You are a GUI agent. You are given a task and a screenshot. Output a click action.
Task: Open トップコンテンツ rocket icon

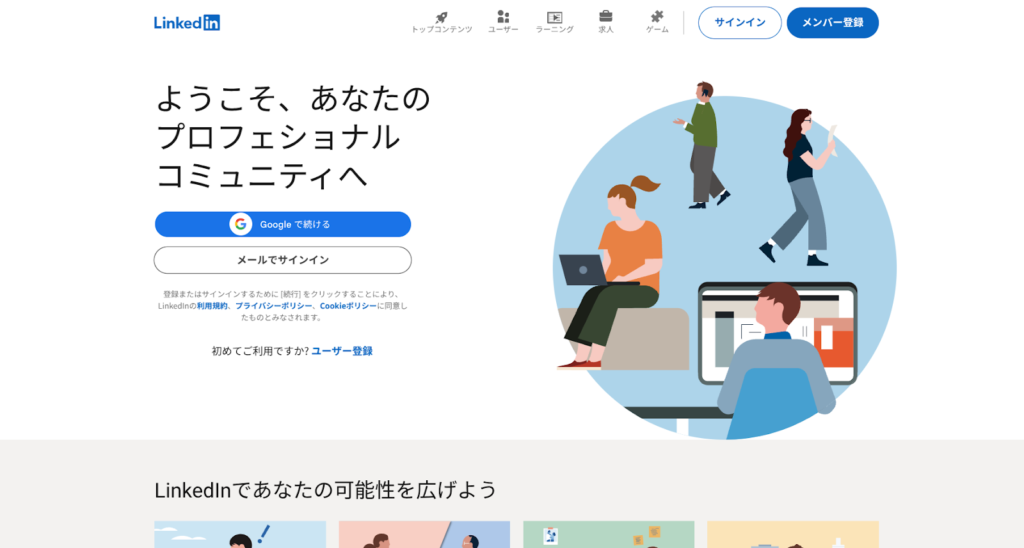[441, 17]
